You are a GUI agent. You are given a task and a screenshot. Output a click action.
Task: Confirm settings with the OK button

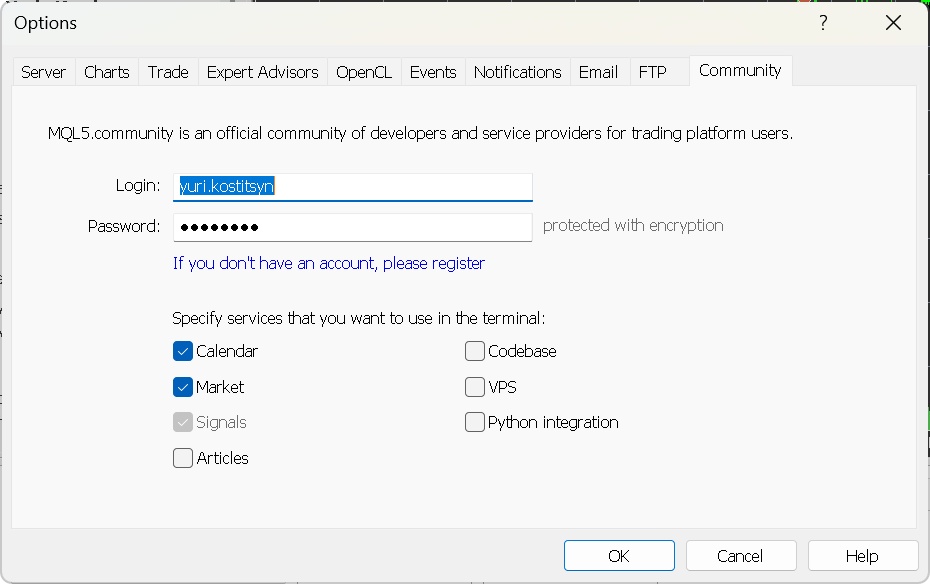point(619,556)
